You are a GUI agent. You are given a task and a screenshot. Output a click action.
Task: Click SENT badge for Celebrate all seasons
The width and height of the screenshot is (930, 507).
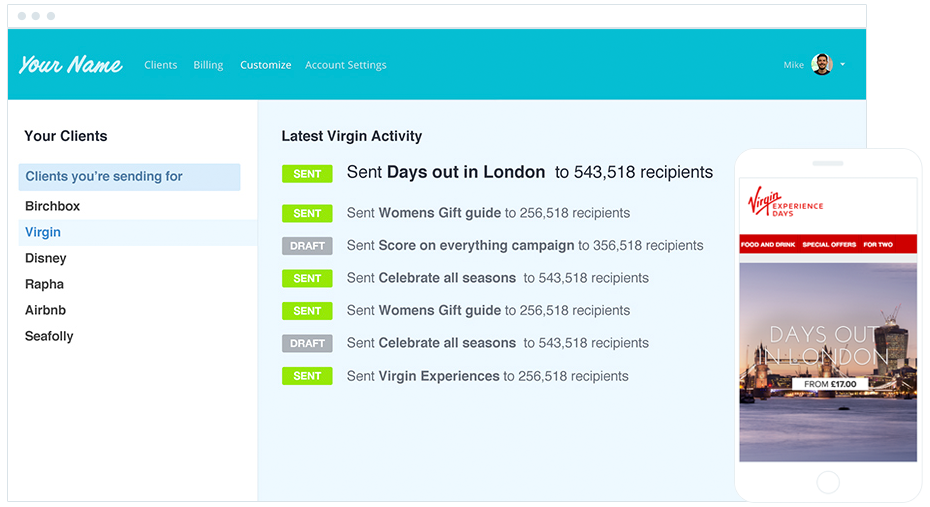307,278
